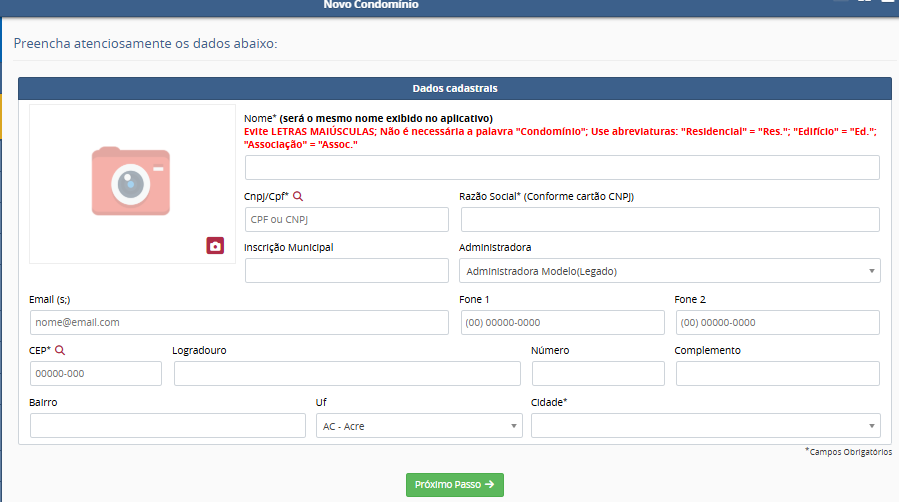
Task: Select the Inscrição Municipal field
Action: (347, 271)
